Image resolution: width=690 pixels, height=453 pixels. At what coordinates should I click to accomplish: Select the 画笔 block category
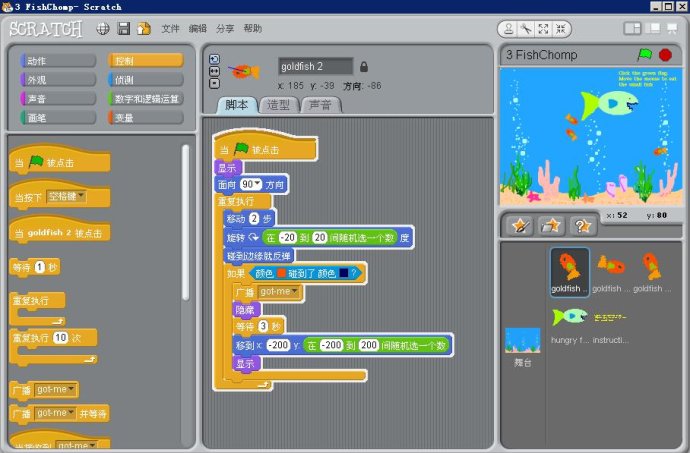click(58, 118)
